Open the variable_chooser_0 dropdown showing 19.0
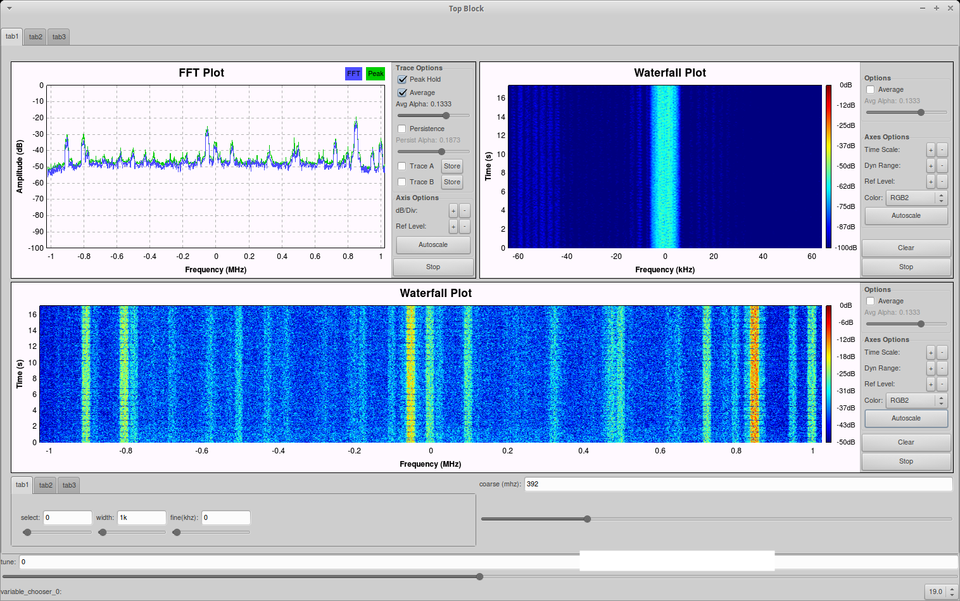Image resolution: width=960 pixels, height=601 pixels. (x=939, y=591)
